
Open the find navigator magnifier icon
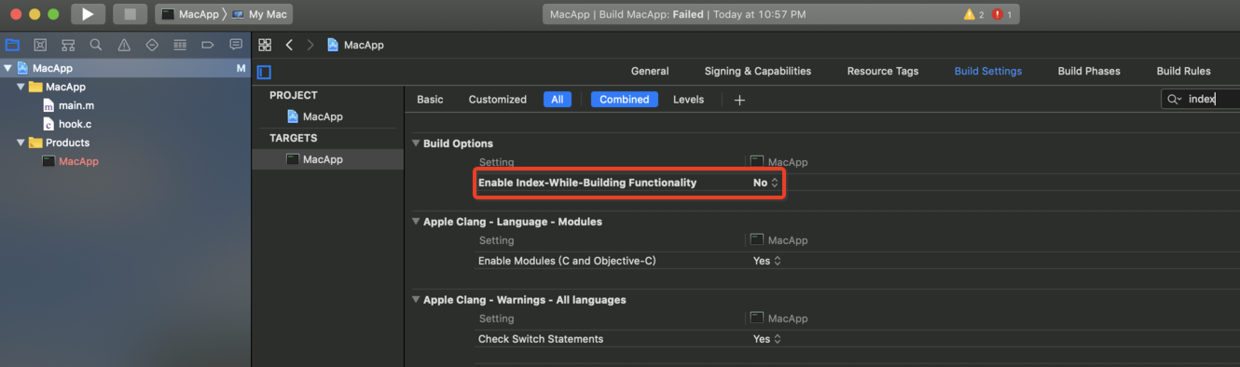[x=96, y=45]
